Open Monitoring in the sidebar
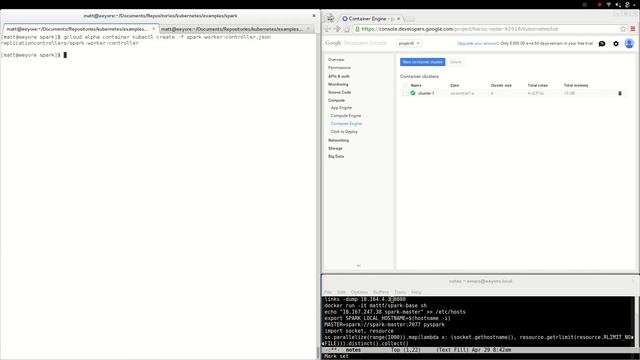The height and width of the screenshot is (360, 640). click(x=338, y=84)
